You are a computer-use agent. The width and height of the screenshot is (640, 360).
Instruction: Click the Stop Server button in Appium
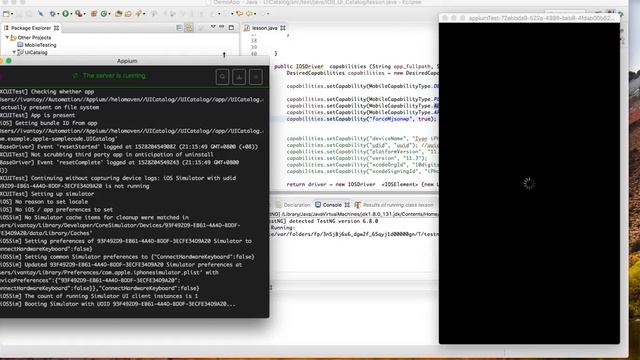click(x=256, y=77)
